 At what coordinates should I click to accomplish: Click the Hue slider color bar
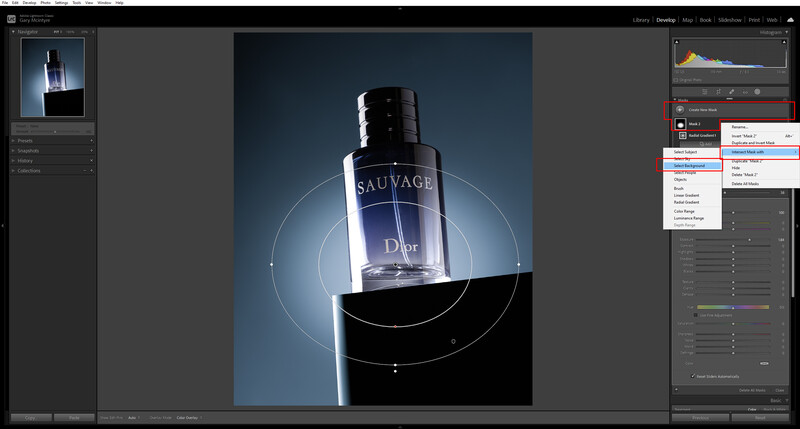click(x=733, y=307)
